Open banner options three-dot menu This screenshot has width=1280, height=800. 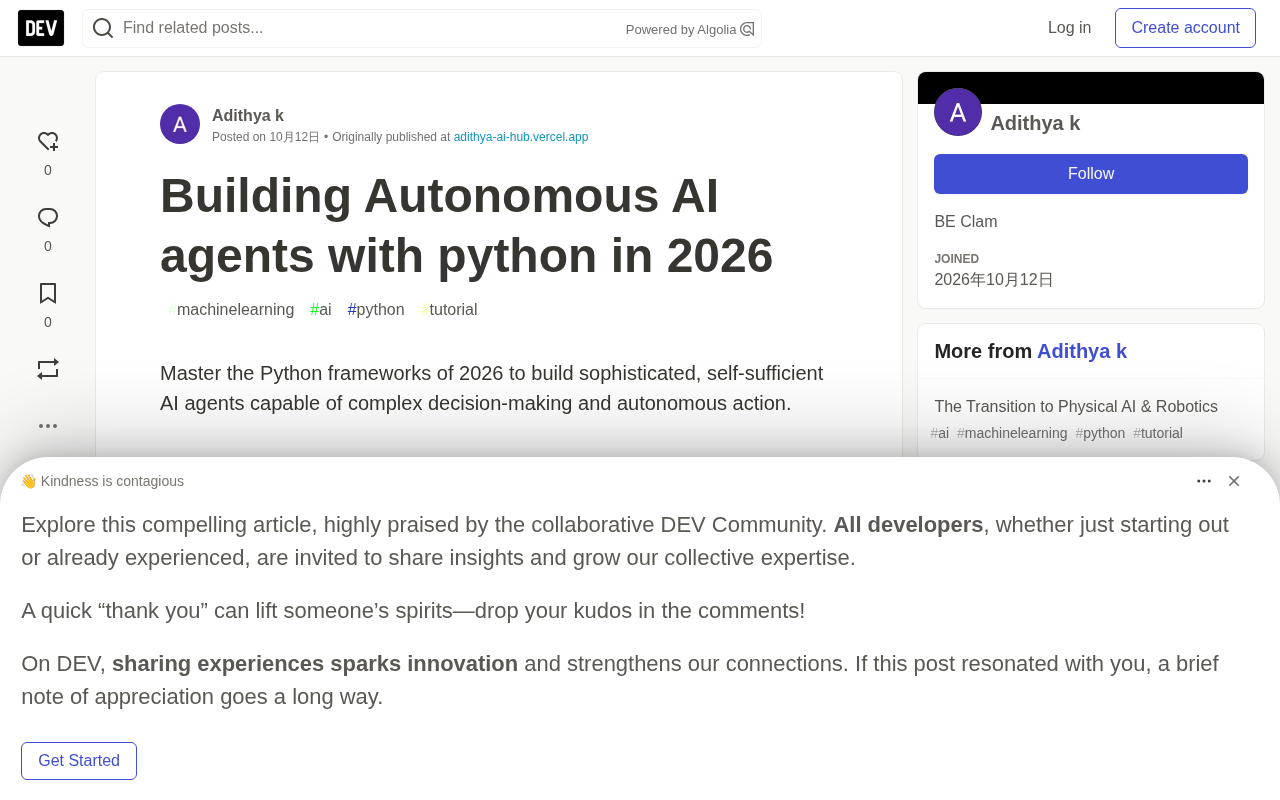click(1204, 481)
